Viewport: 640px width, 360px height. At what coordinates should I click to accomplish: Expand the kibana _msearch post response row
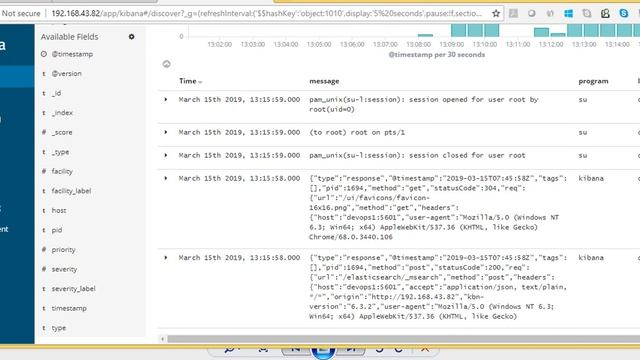click(166, 258)
